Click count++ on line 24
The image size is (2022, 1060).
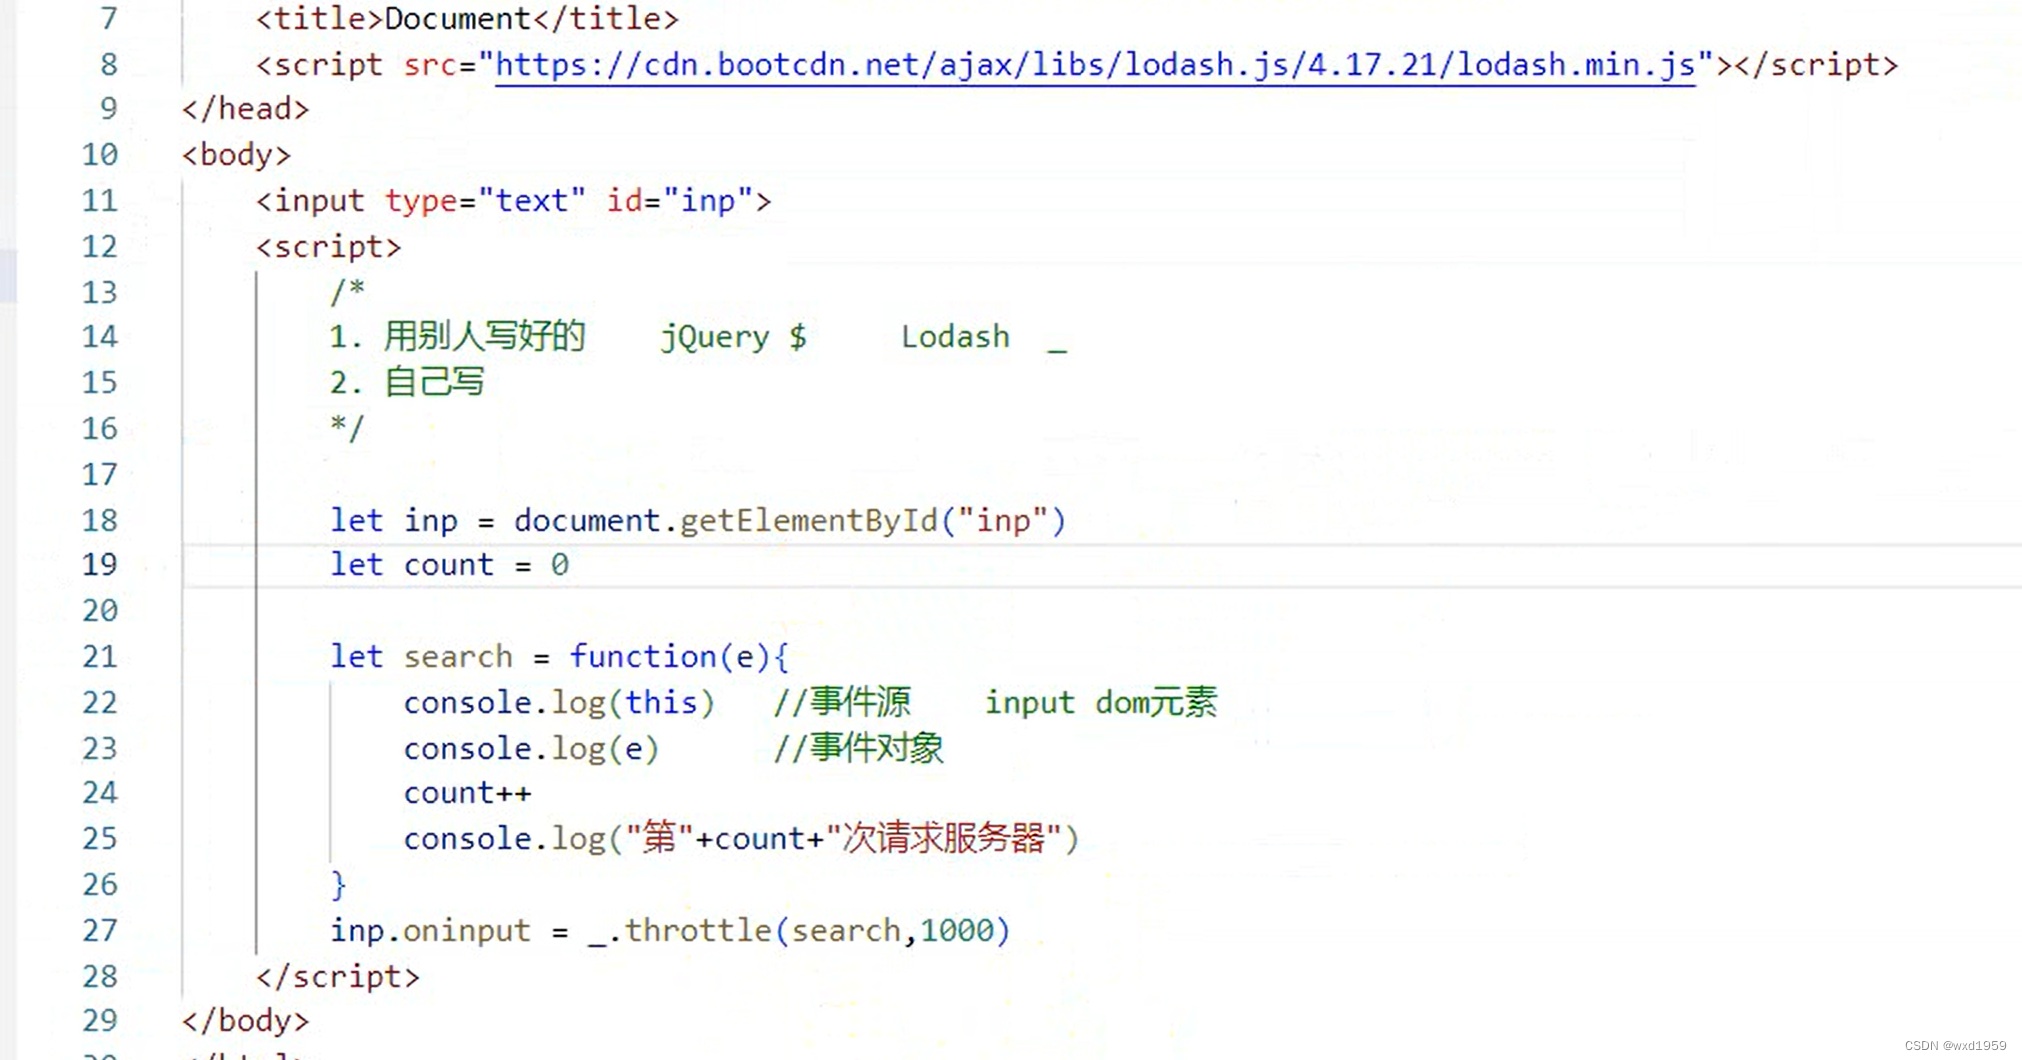pyautogui.click(x=467, y=793)
